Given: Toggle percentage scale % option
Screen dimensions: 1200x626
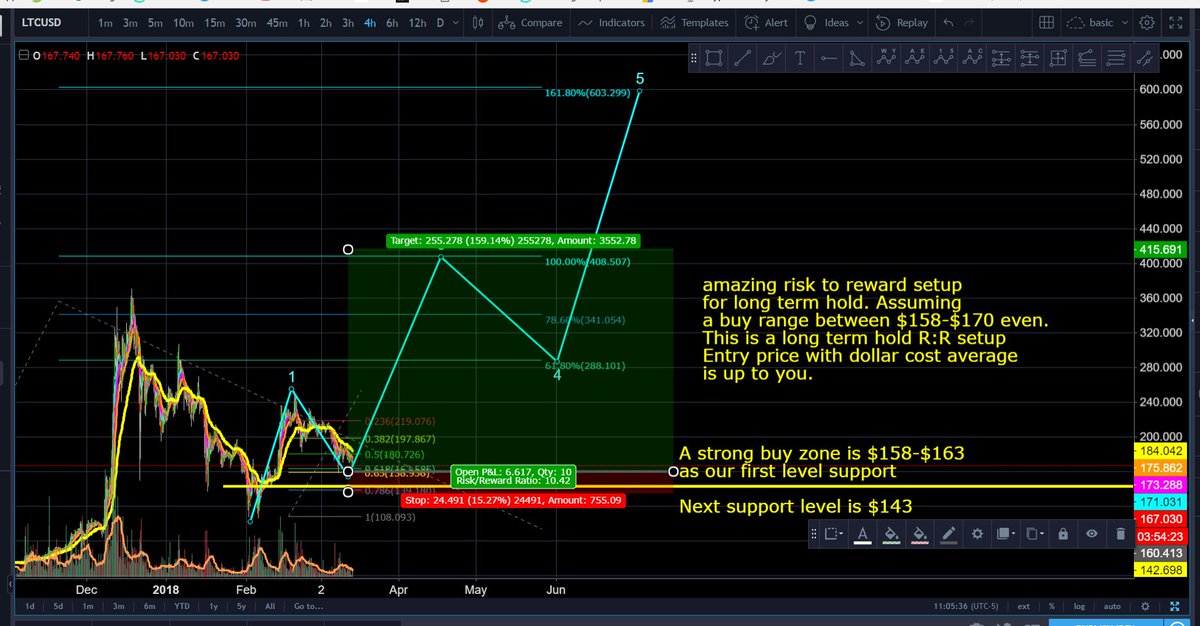Looking at the screenshot, I should pos(1051,606).
